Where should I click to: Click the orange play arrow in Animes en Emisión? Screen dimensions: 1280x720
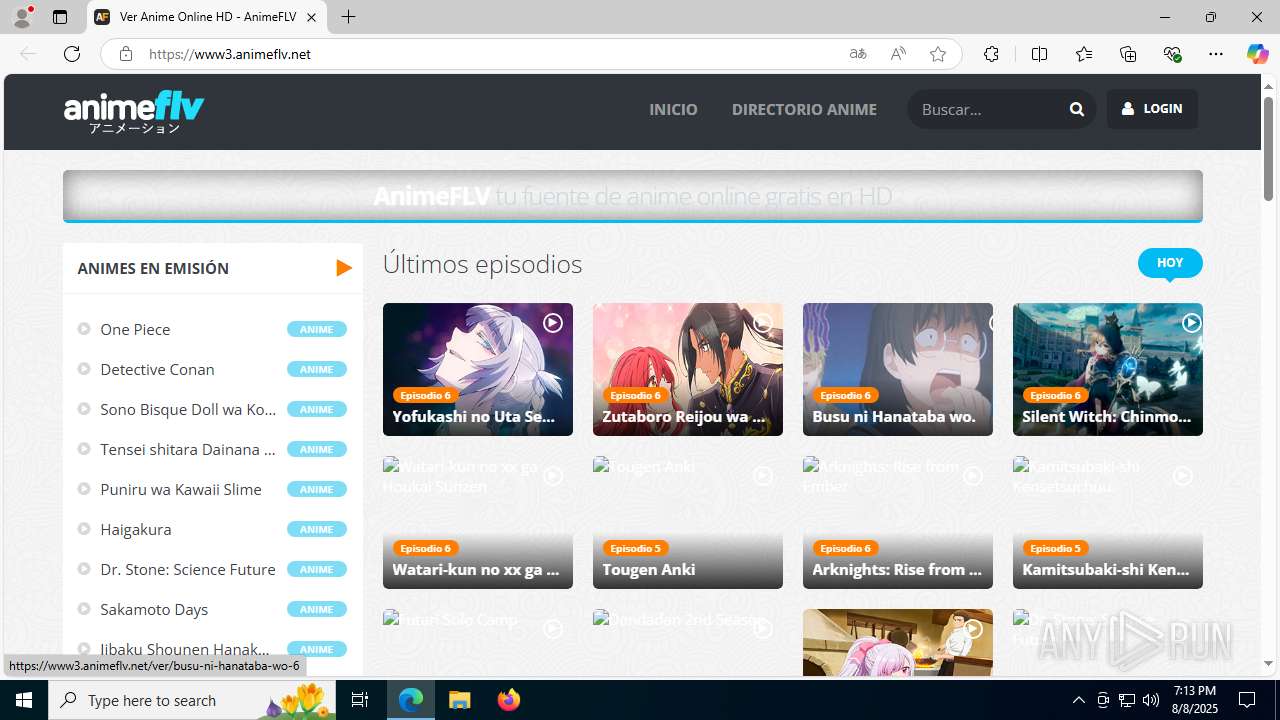click(344, 268)
